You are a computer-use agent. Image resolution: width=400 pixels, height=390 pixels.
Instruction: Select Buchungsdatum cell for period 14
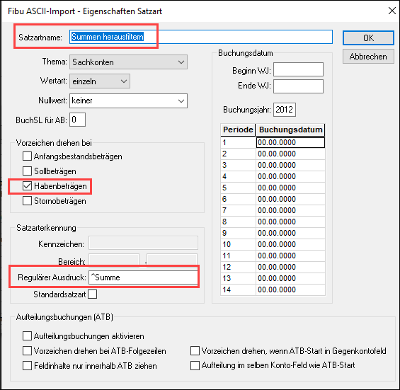pyautogui.click(x=290, y=290)
